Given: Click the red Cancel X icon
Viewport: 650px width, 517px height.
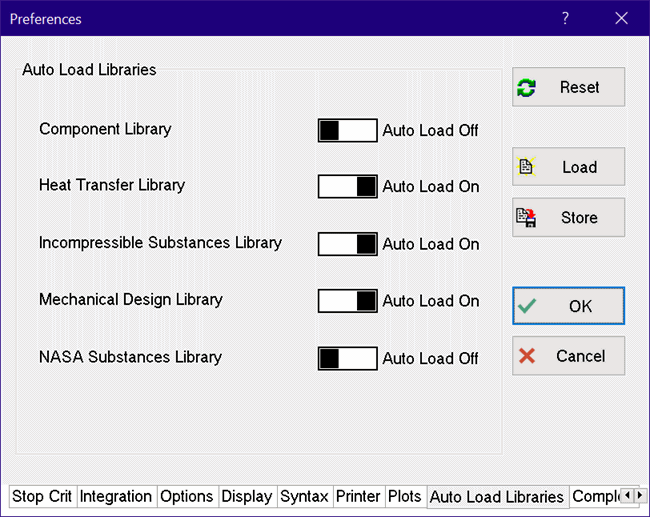Looking at the screenshot, I should pos(527,356).
